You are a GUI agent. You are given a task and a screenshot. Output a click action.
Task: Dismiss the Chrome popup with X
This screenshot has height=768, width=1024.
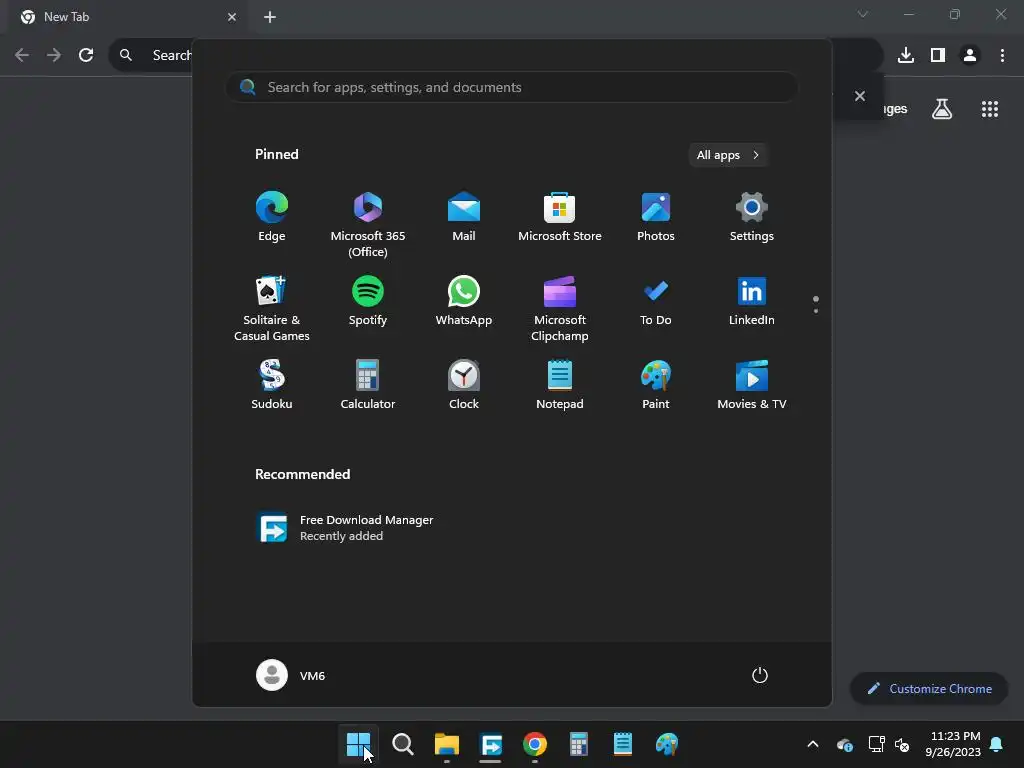click(x=860, y=96)
